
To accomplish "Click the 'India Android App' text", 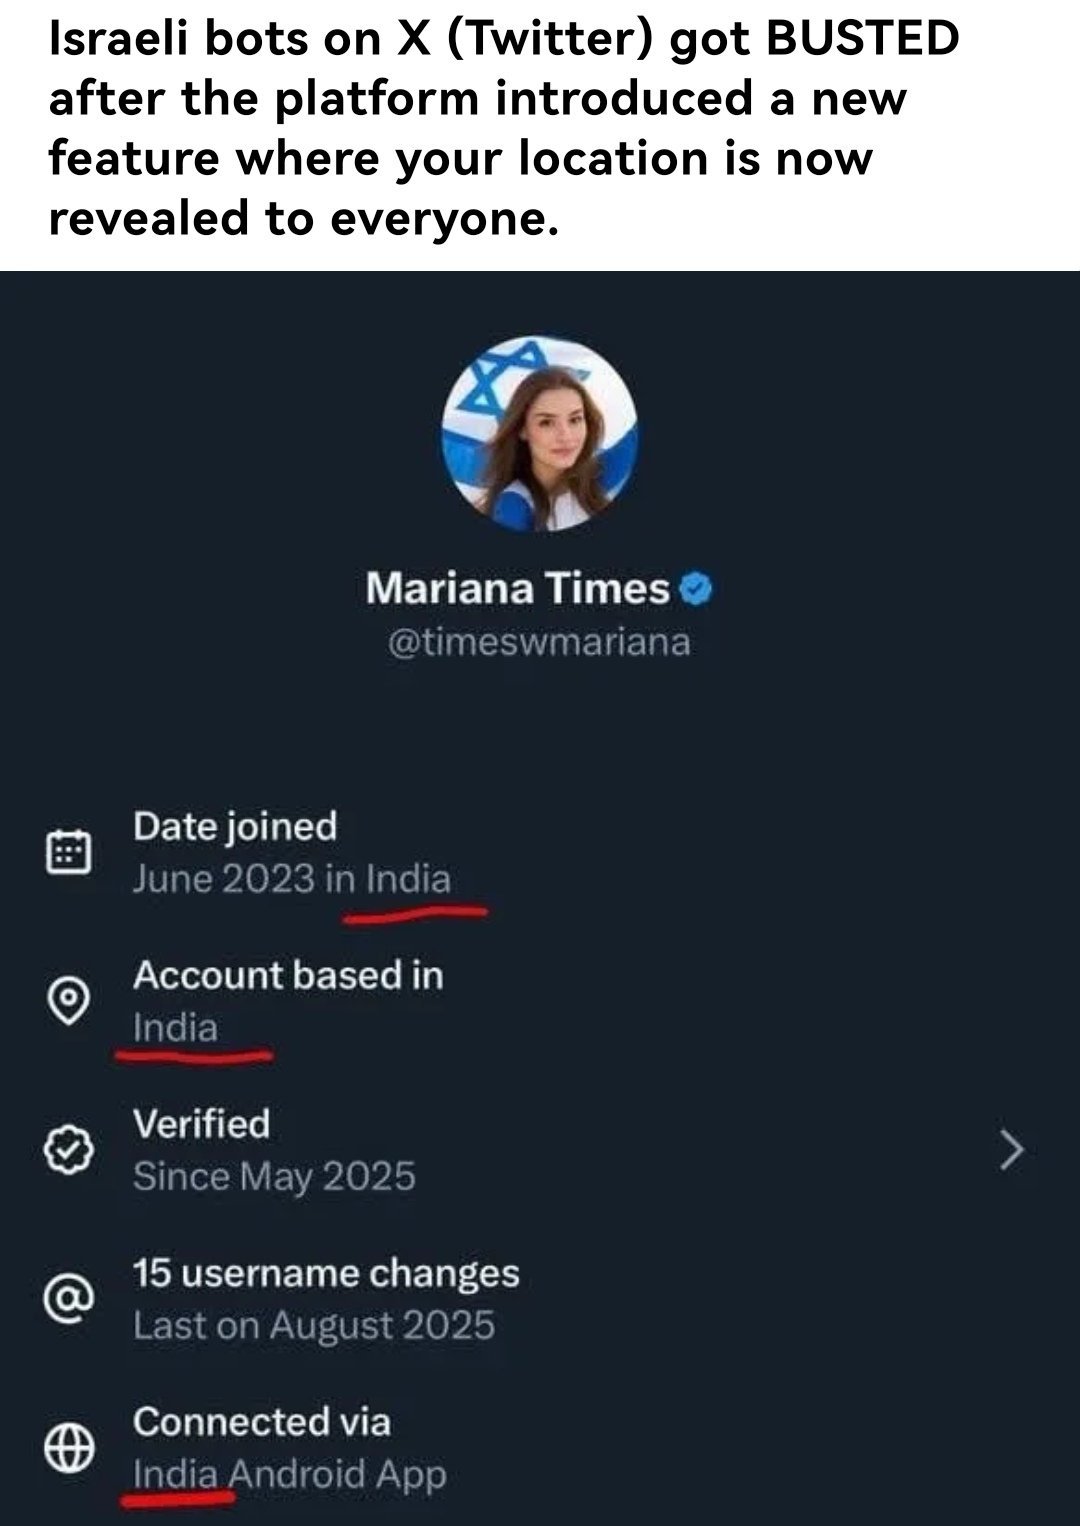I will point(289,1475).
